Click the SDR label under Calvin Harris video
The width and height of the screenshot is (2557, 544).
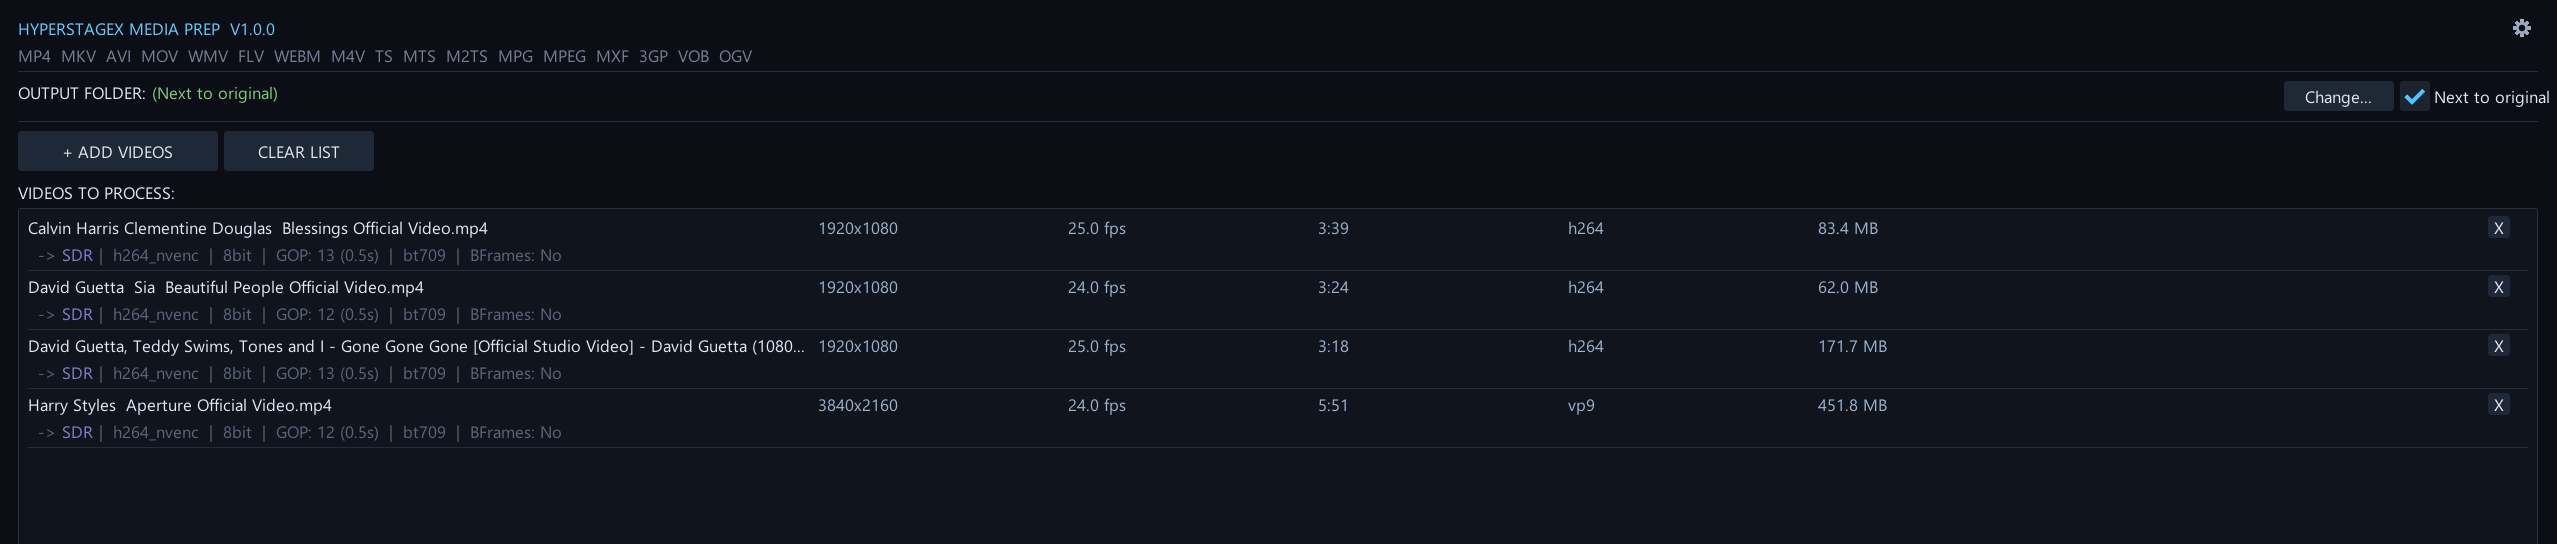click(x=77, y=256)
